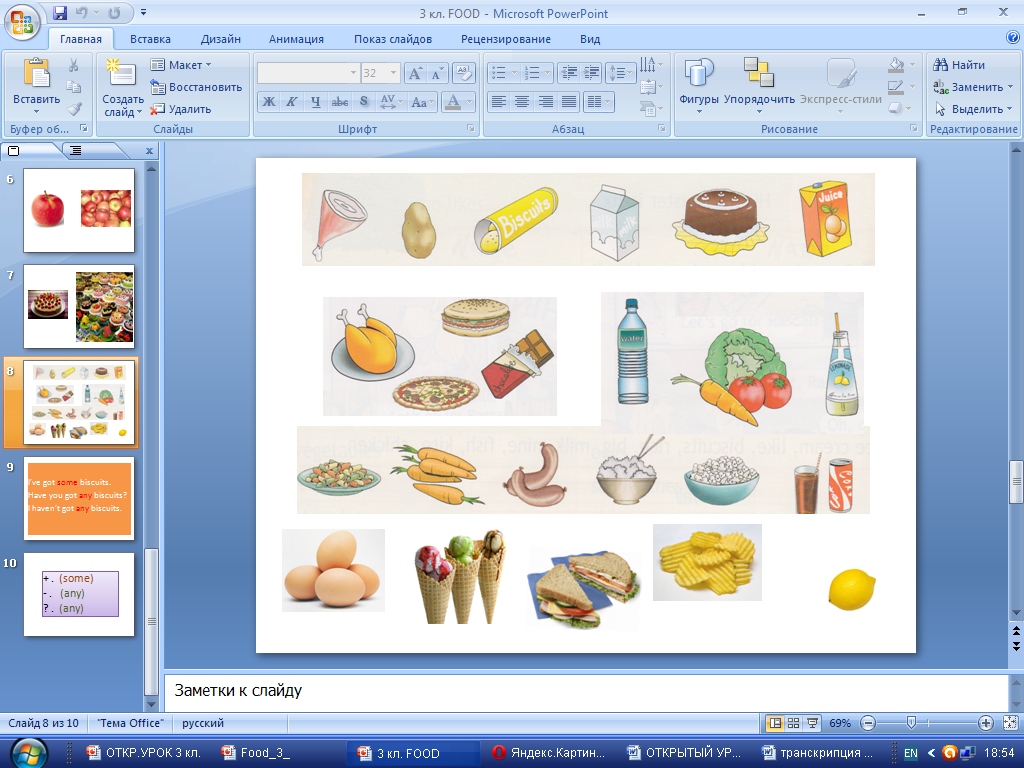Open the Вставка ribbon tab
The height and width of the screenshot is (768, 1024).
click(150, 39)
